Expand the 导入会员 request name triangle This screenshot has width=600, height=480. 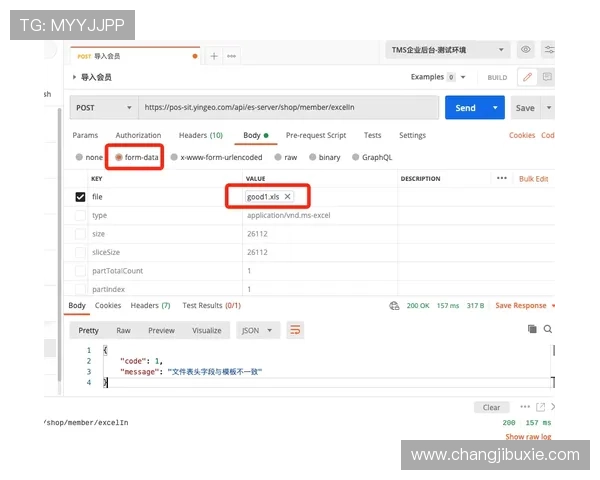click(74, 77)
